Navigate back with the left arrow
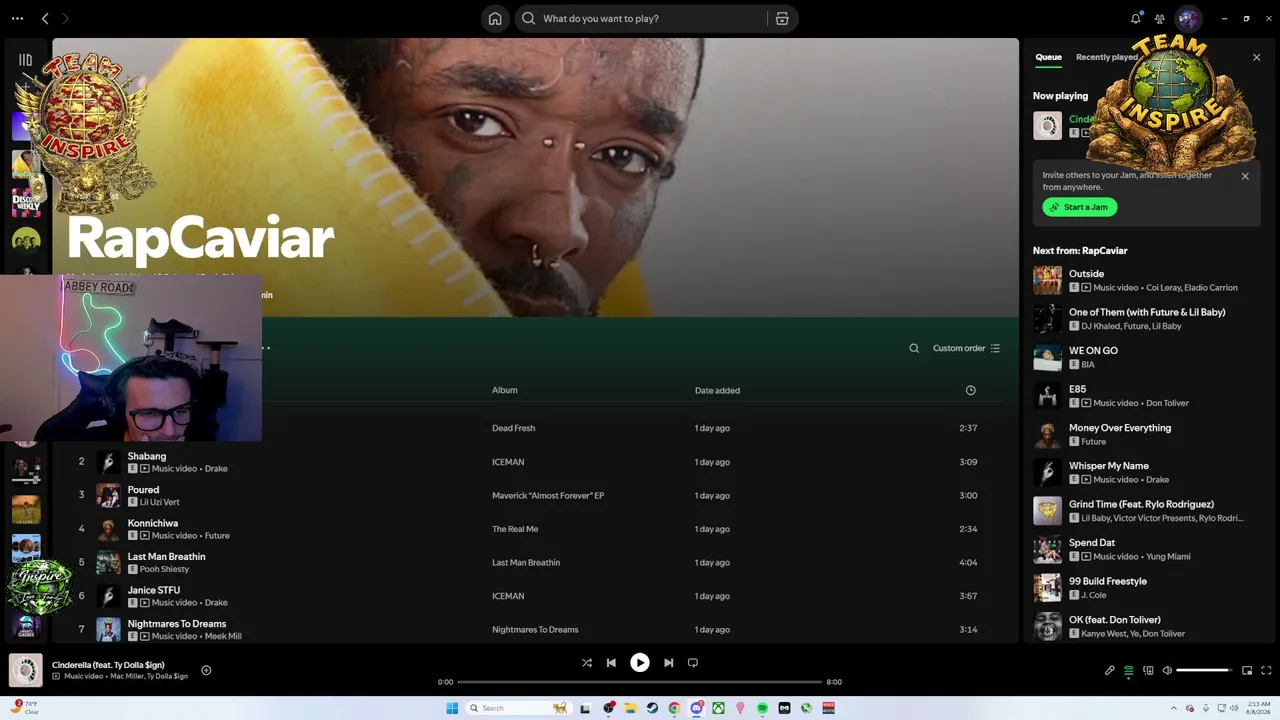 tap(45, 18)
